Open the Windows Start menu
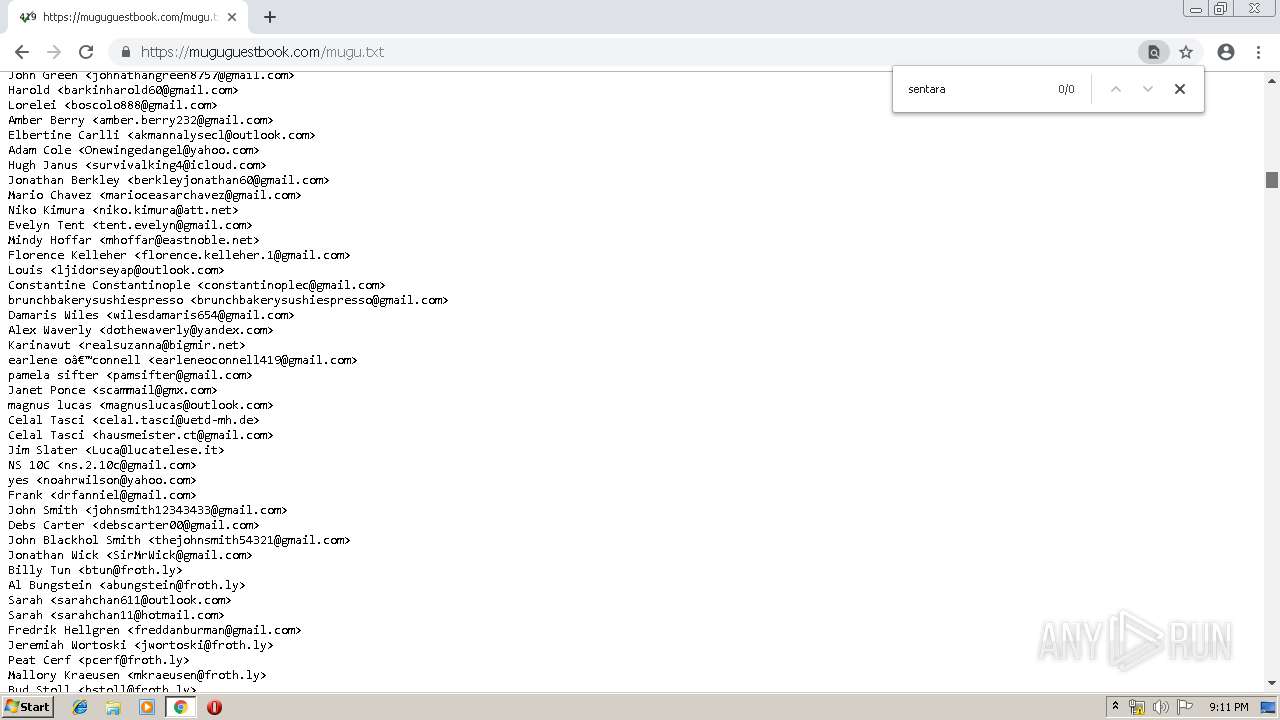 pos(28,707)
